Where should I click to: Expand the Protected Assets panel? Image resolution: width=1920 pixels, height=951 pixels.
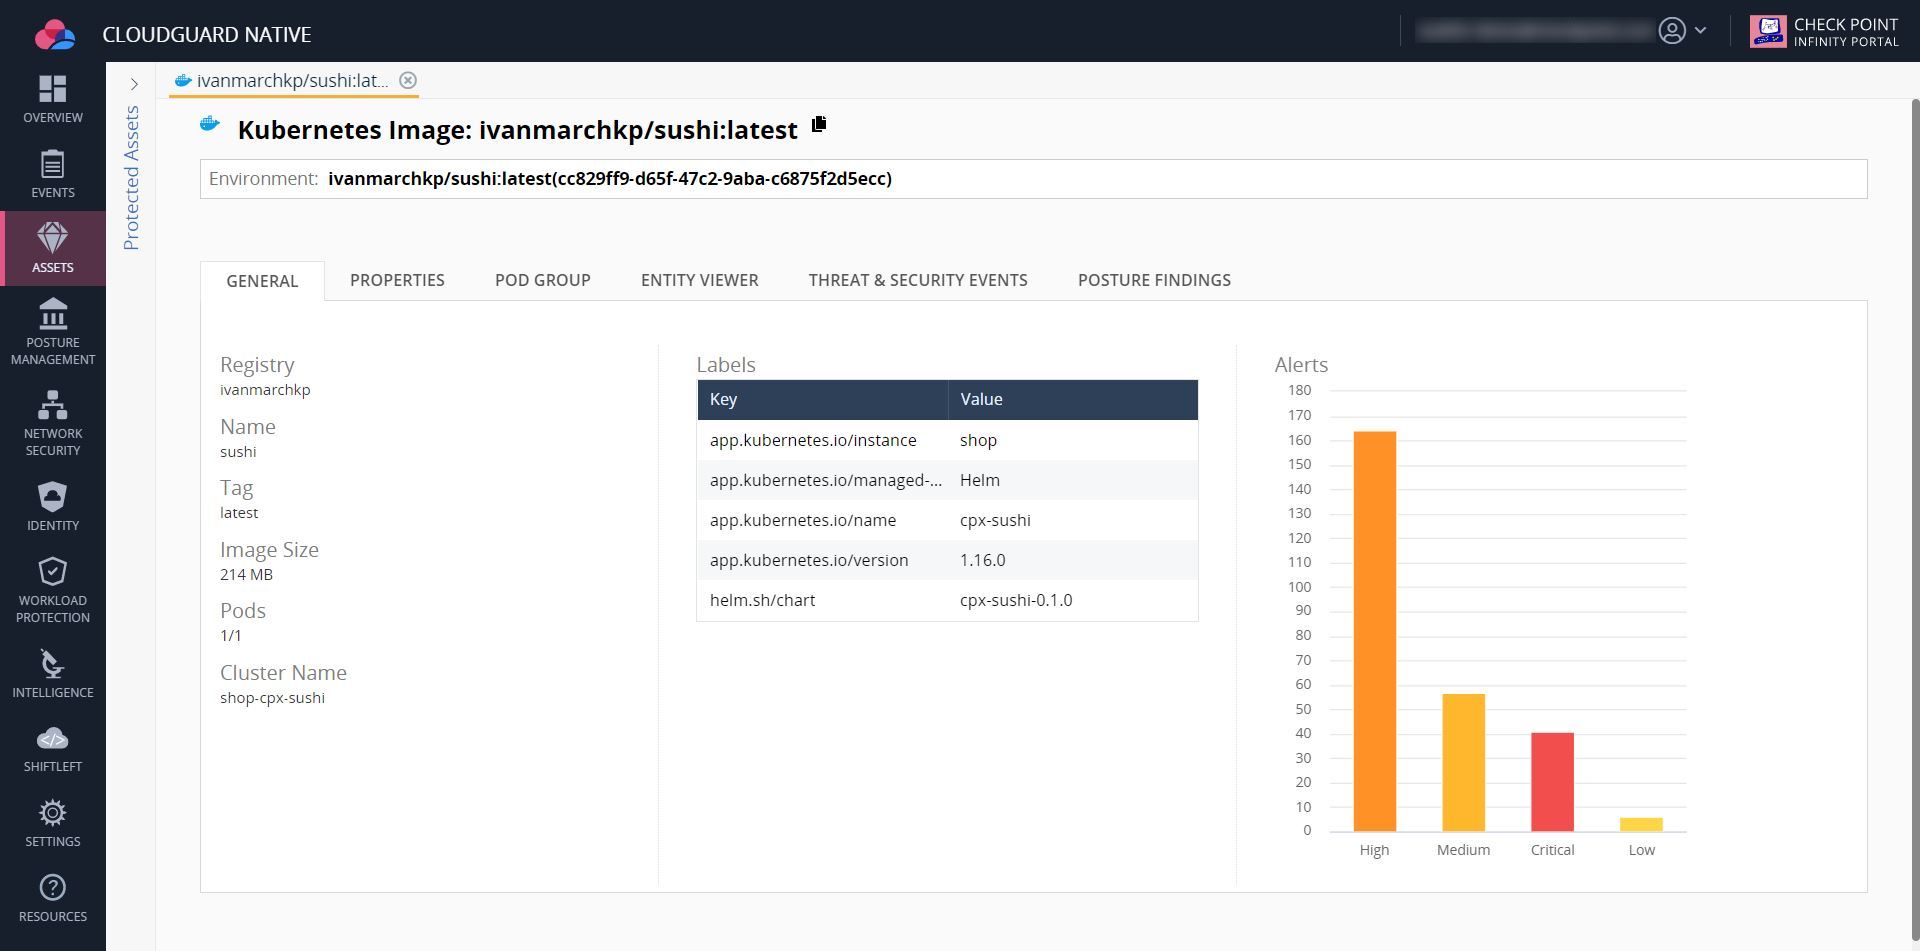pyautogui.click(x=134, y=84)
